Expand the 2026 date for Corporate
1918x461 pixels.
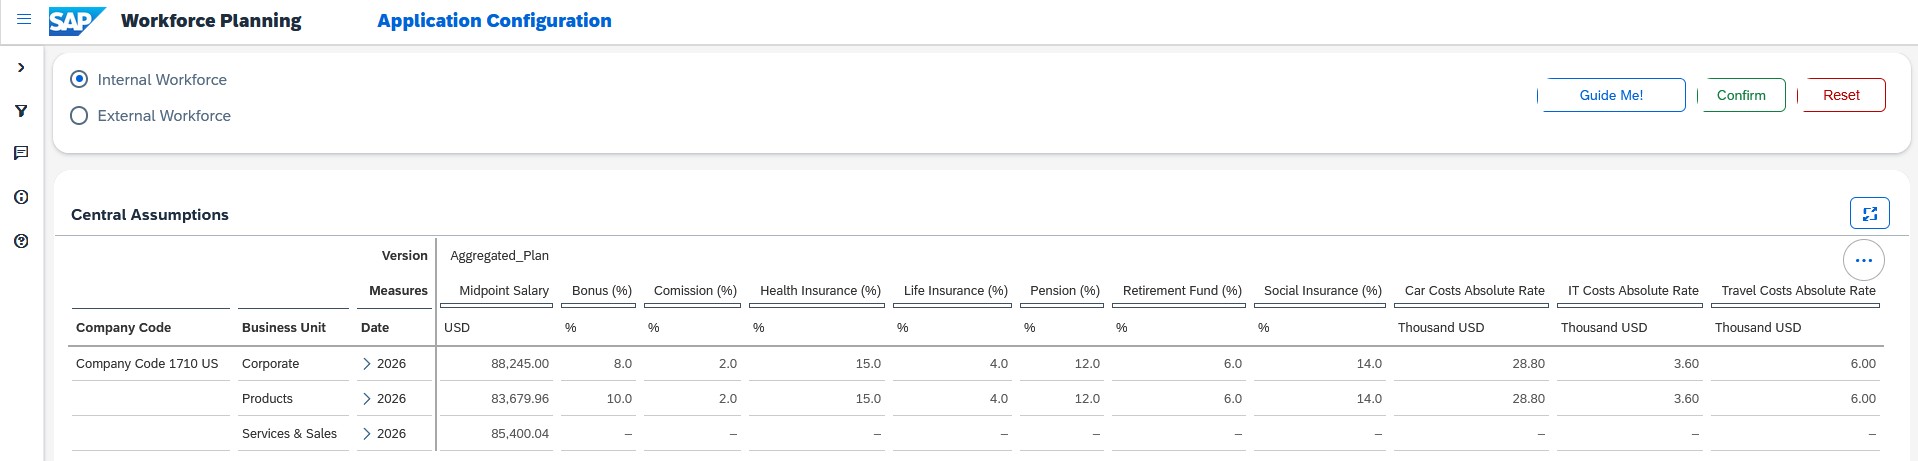367,364
